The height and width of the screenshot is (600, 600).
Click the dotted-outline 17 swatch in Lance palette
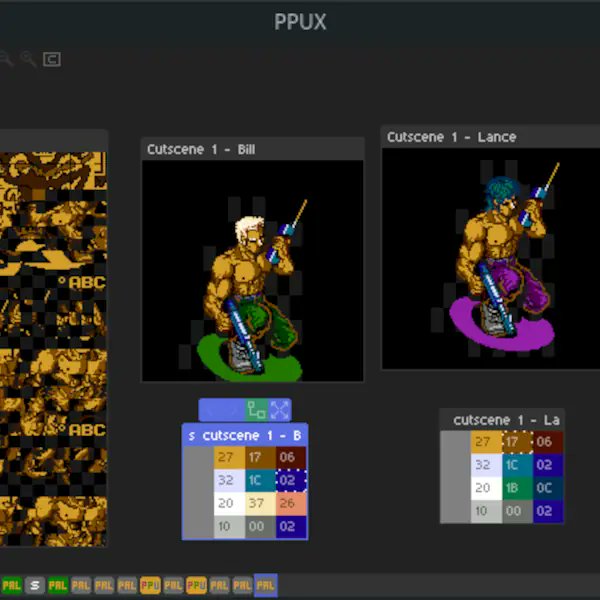[517, 442]
